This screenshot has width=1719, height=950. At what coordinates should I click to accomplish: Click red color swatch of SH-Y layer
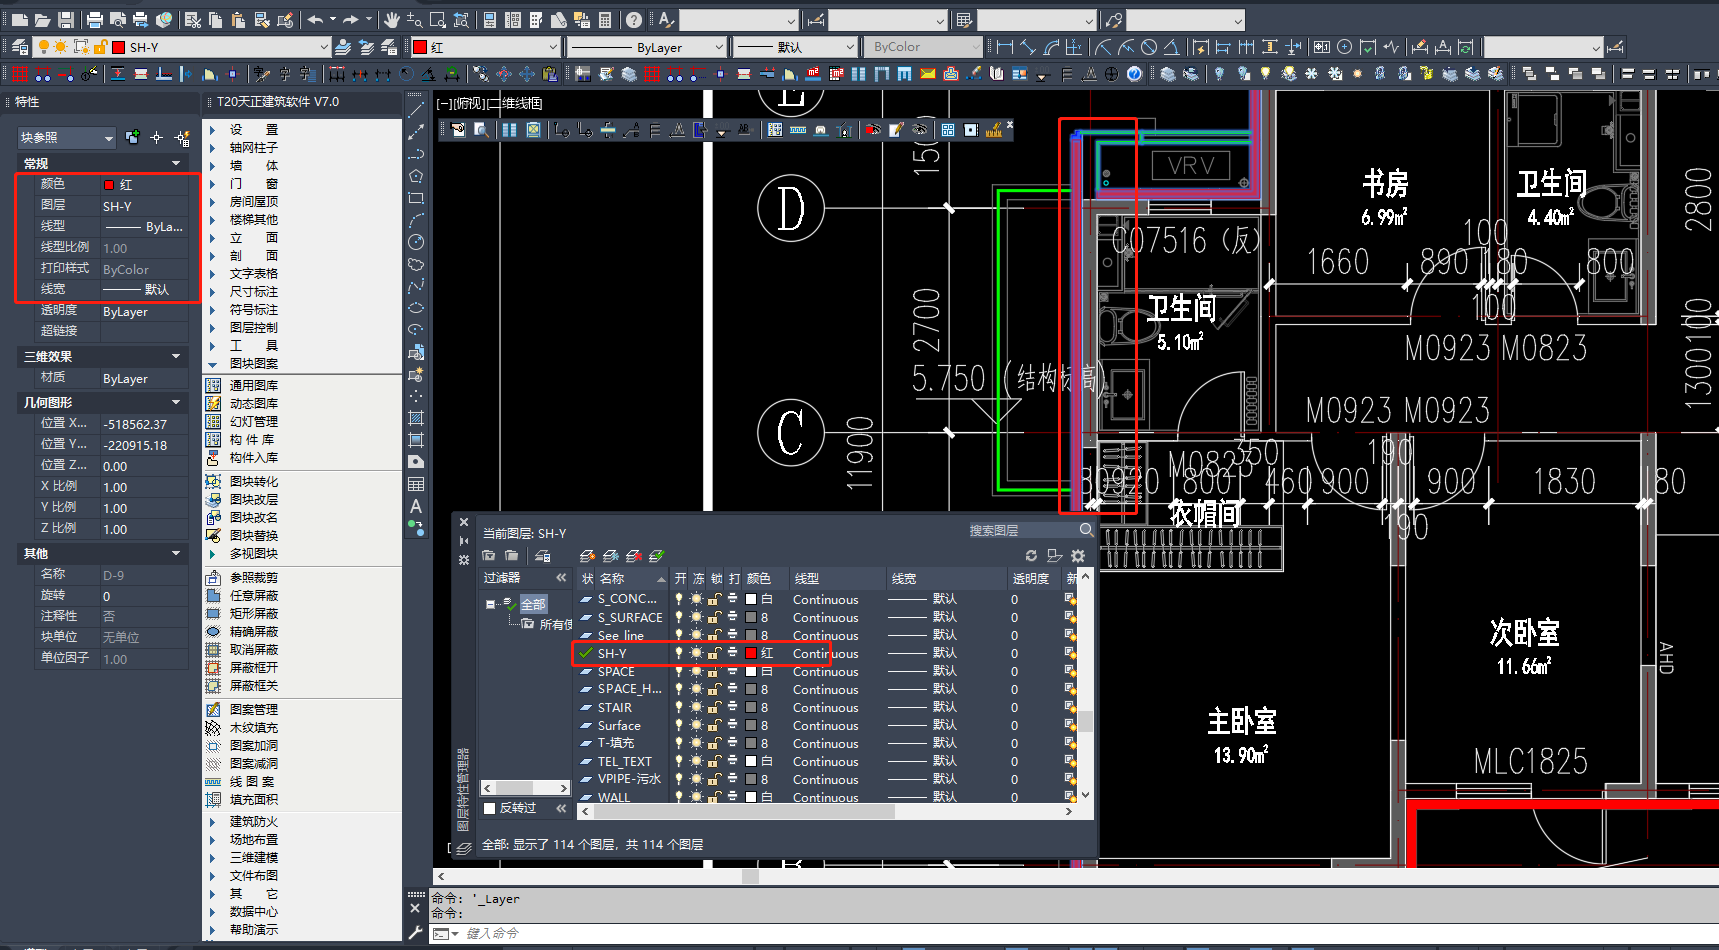click(751, 653)
